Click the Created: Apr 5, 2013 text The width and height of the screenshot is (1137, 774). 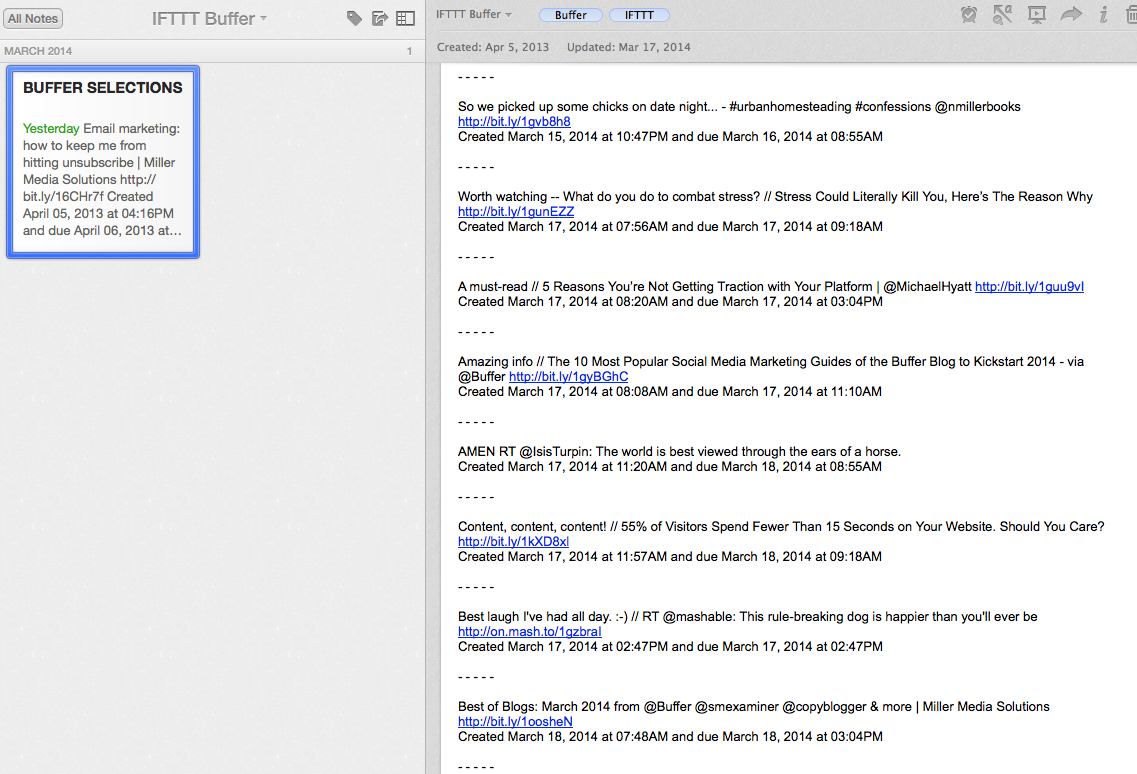click(x=492, y=47)
